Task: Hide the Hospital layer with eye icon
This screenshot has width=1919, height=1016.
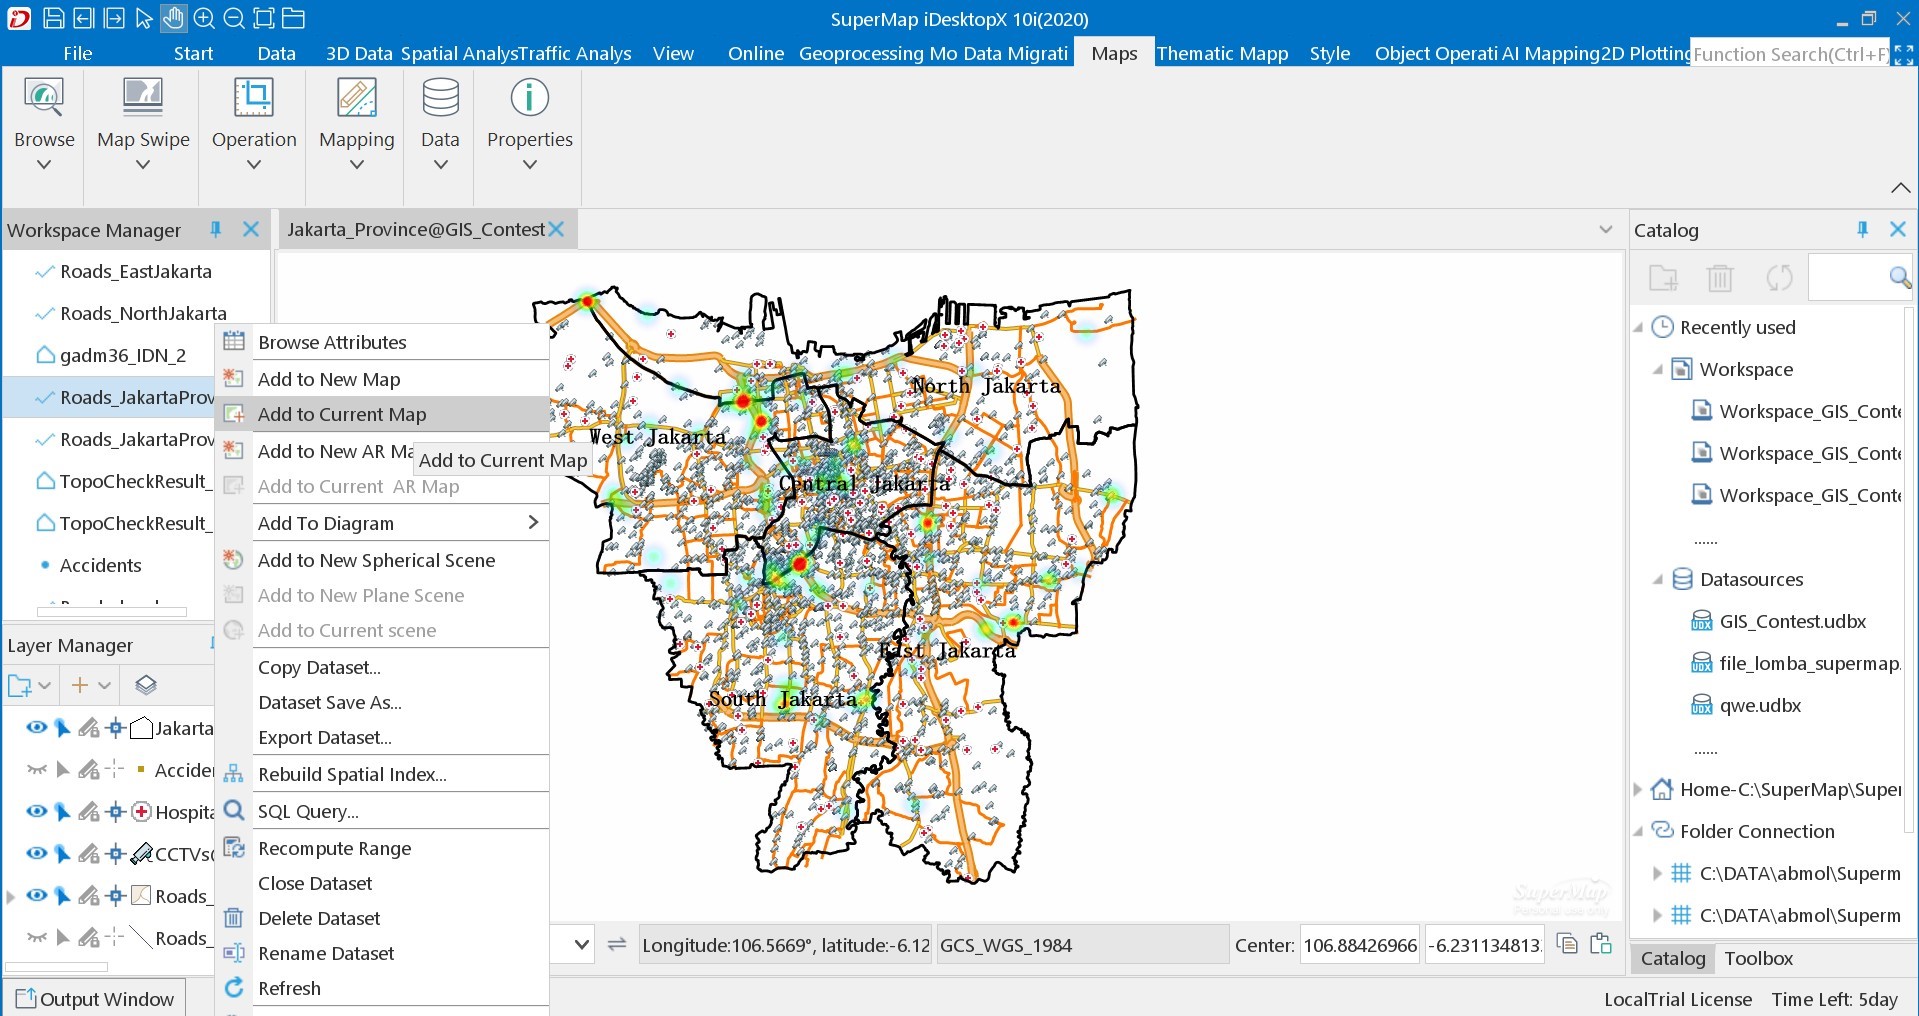Action: tap(36, 811)
